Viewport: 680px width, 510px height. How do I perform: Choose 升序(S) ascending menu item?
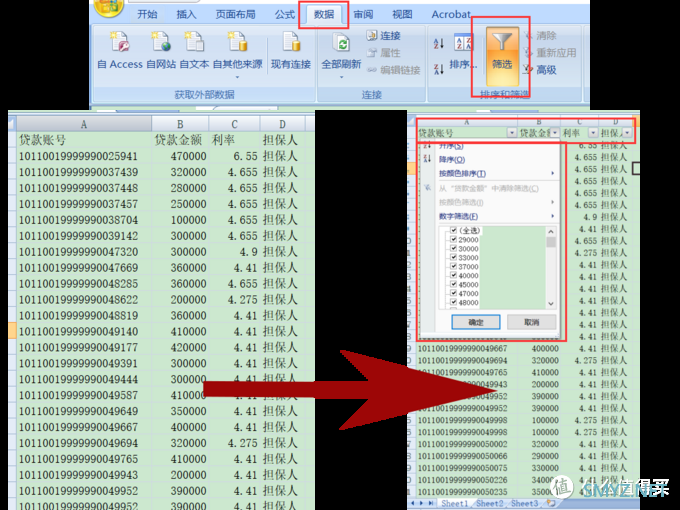tap(451, 146)
